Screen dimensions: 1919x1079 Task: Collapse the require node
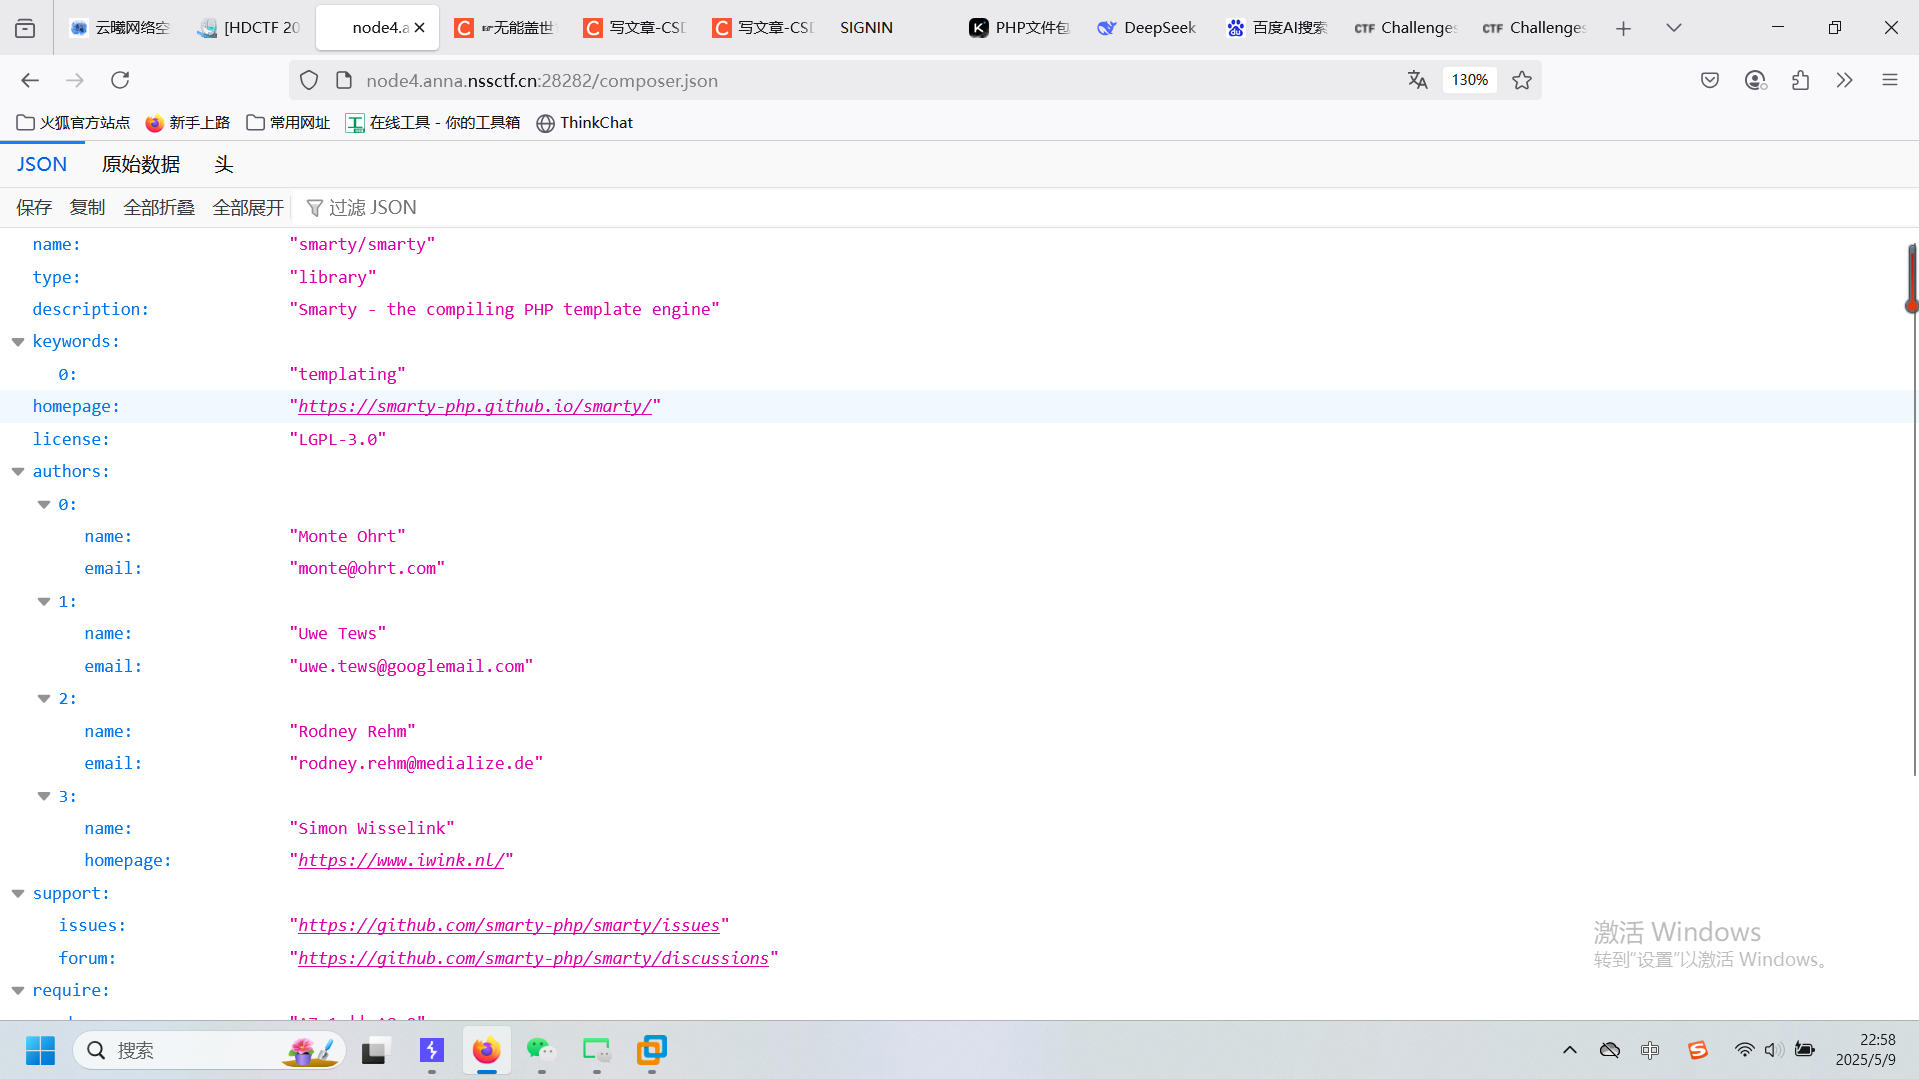[18, 991]
